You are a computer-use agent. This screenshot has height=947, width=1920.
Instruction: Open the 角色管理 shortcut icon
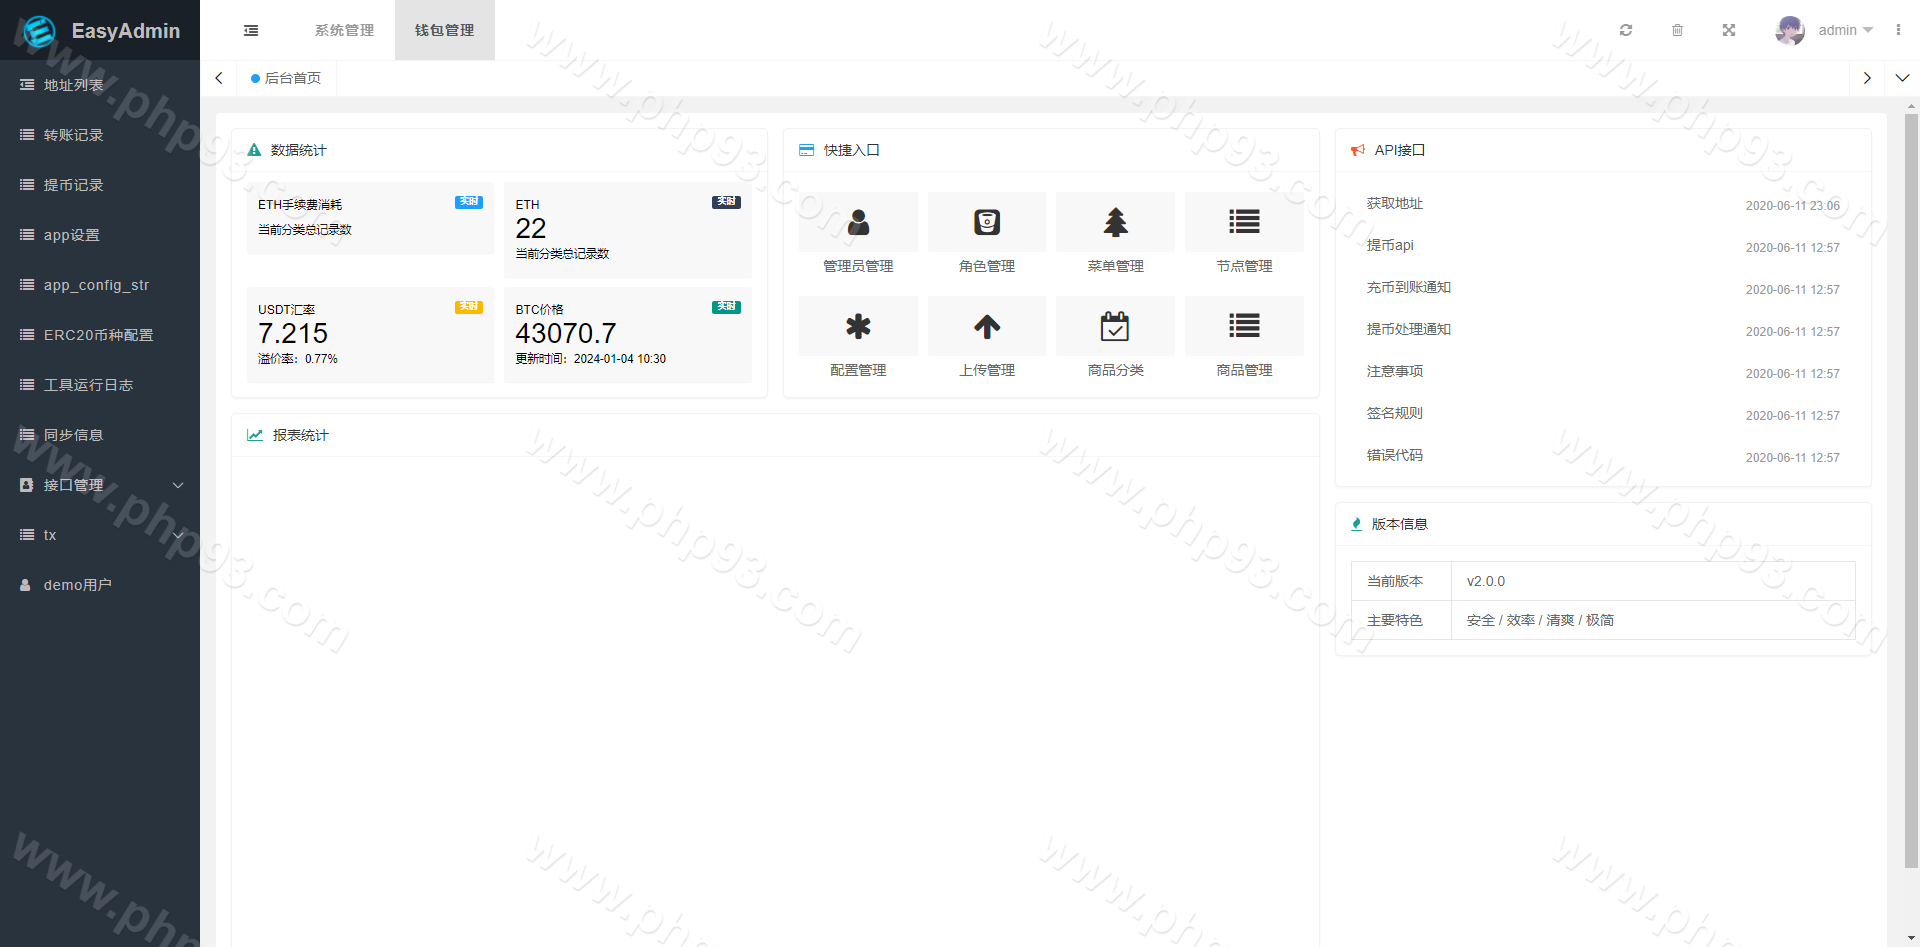987,222
